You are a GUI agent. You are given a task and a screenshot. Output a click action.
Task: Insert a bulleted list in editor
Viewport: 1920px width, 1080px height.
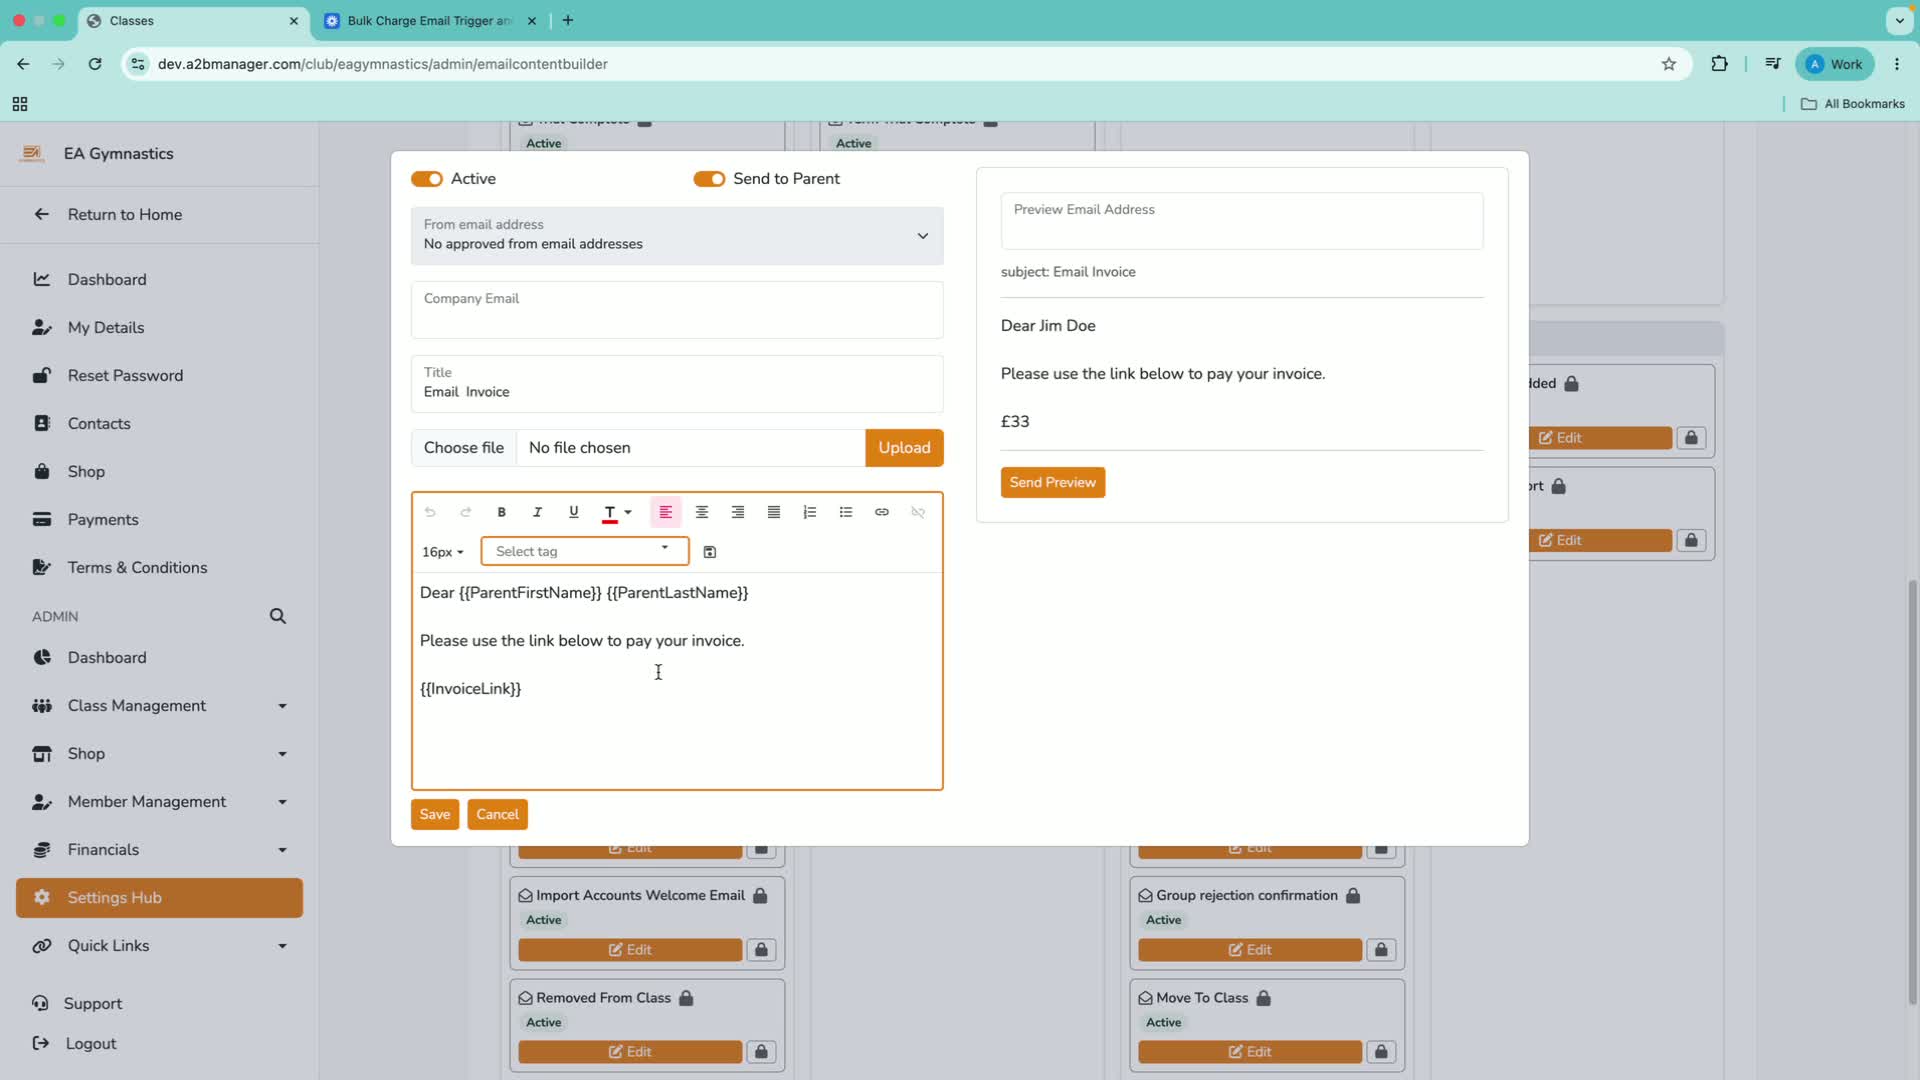(x=846, y=512)
